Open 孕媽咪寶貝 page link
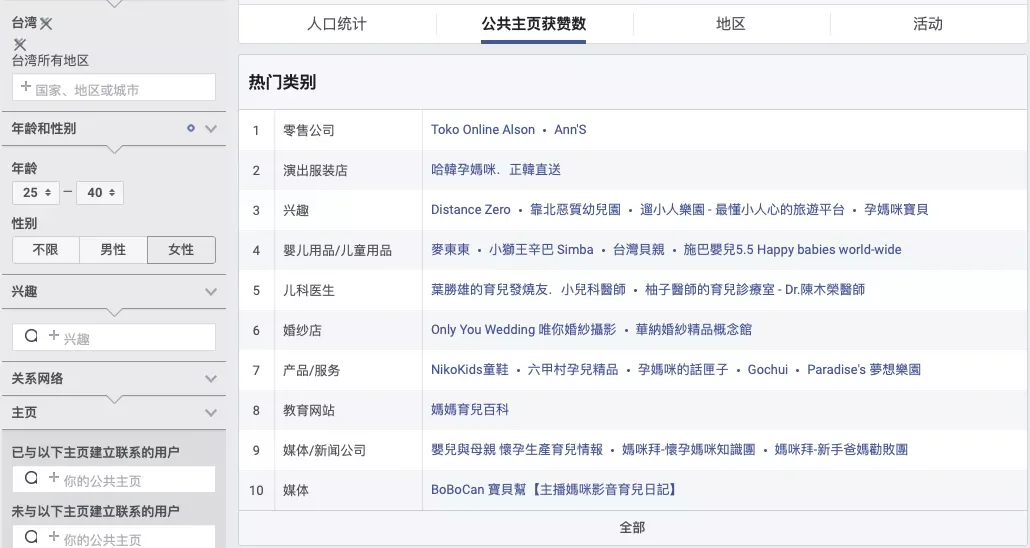The width and height of the screenshot is (1030, 548). pyautogui.click(x=896, y=210)
